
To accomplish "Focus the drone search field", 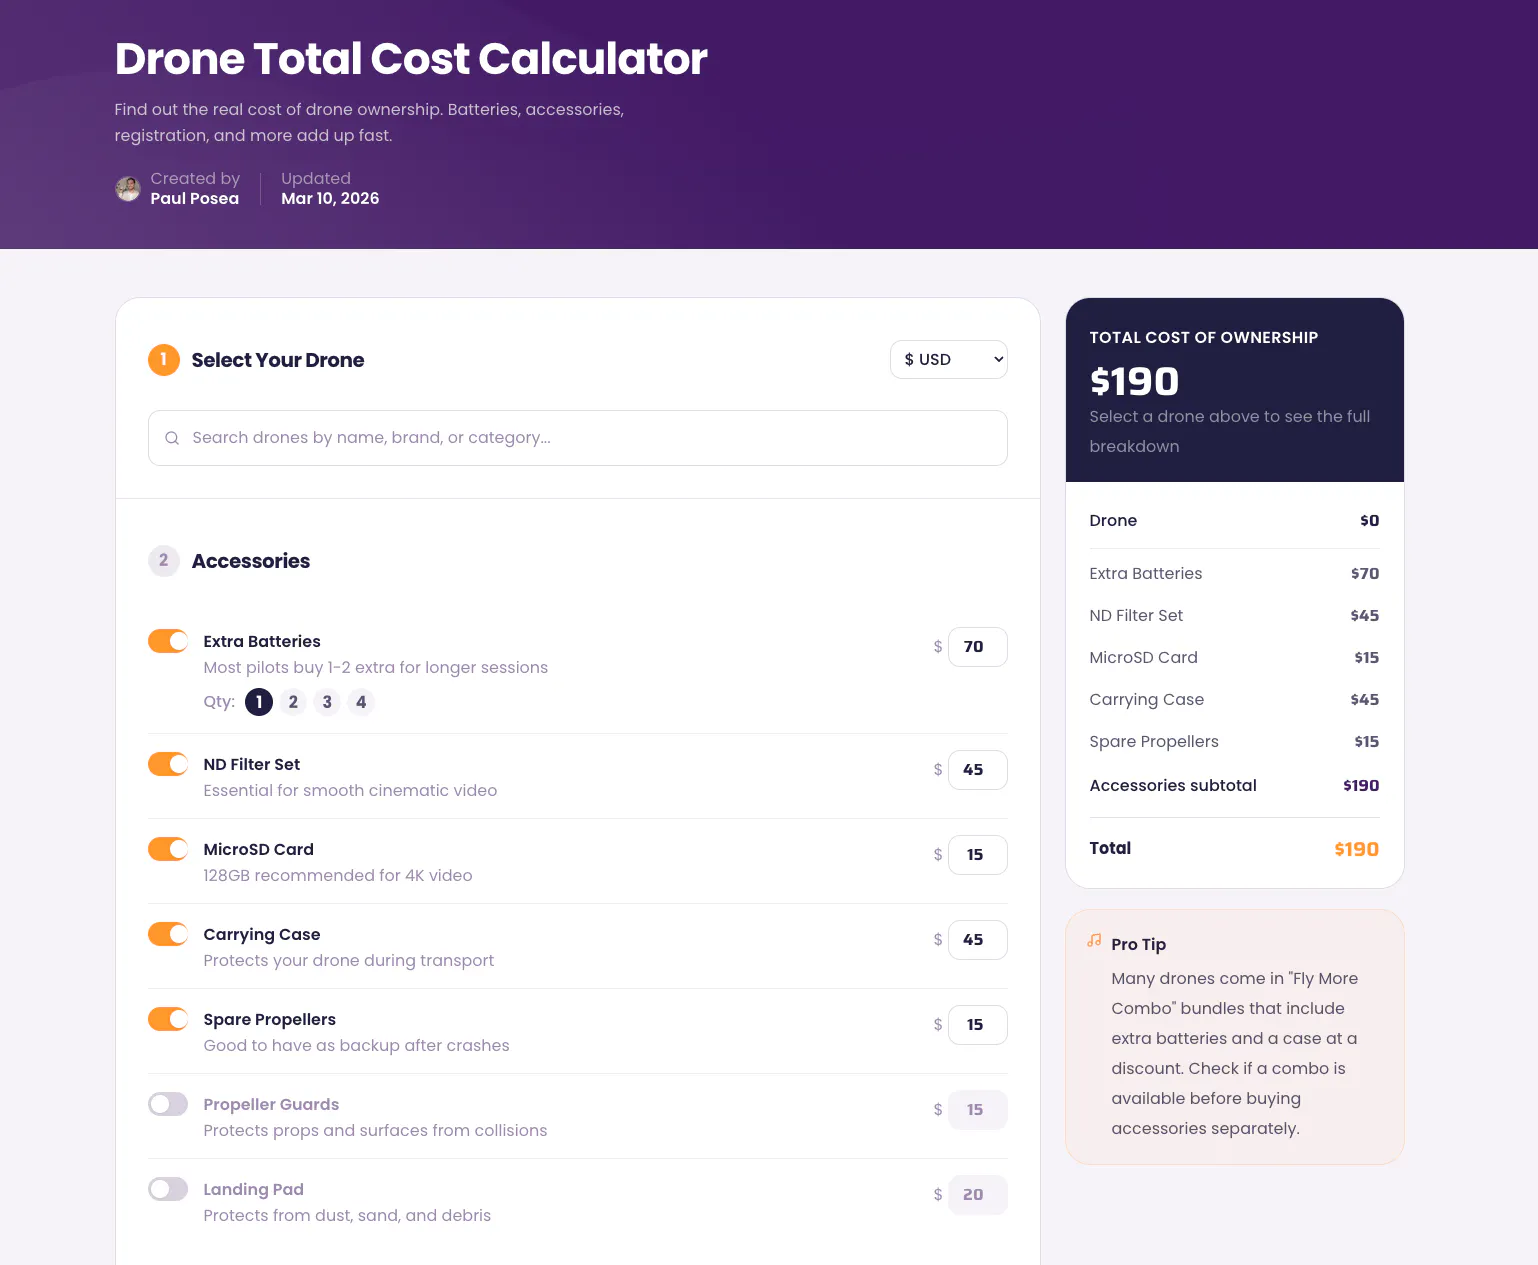I will pyautogui.click(x=578, y=438).
